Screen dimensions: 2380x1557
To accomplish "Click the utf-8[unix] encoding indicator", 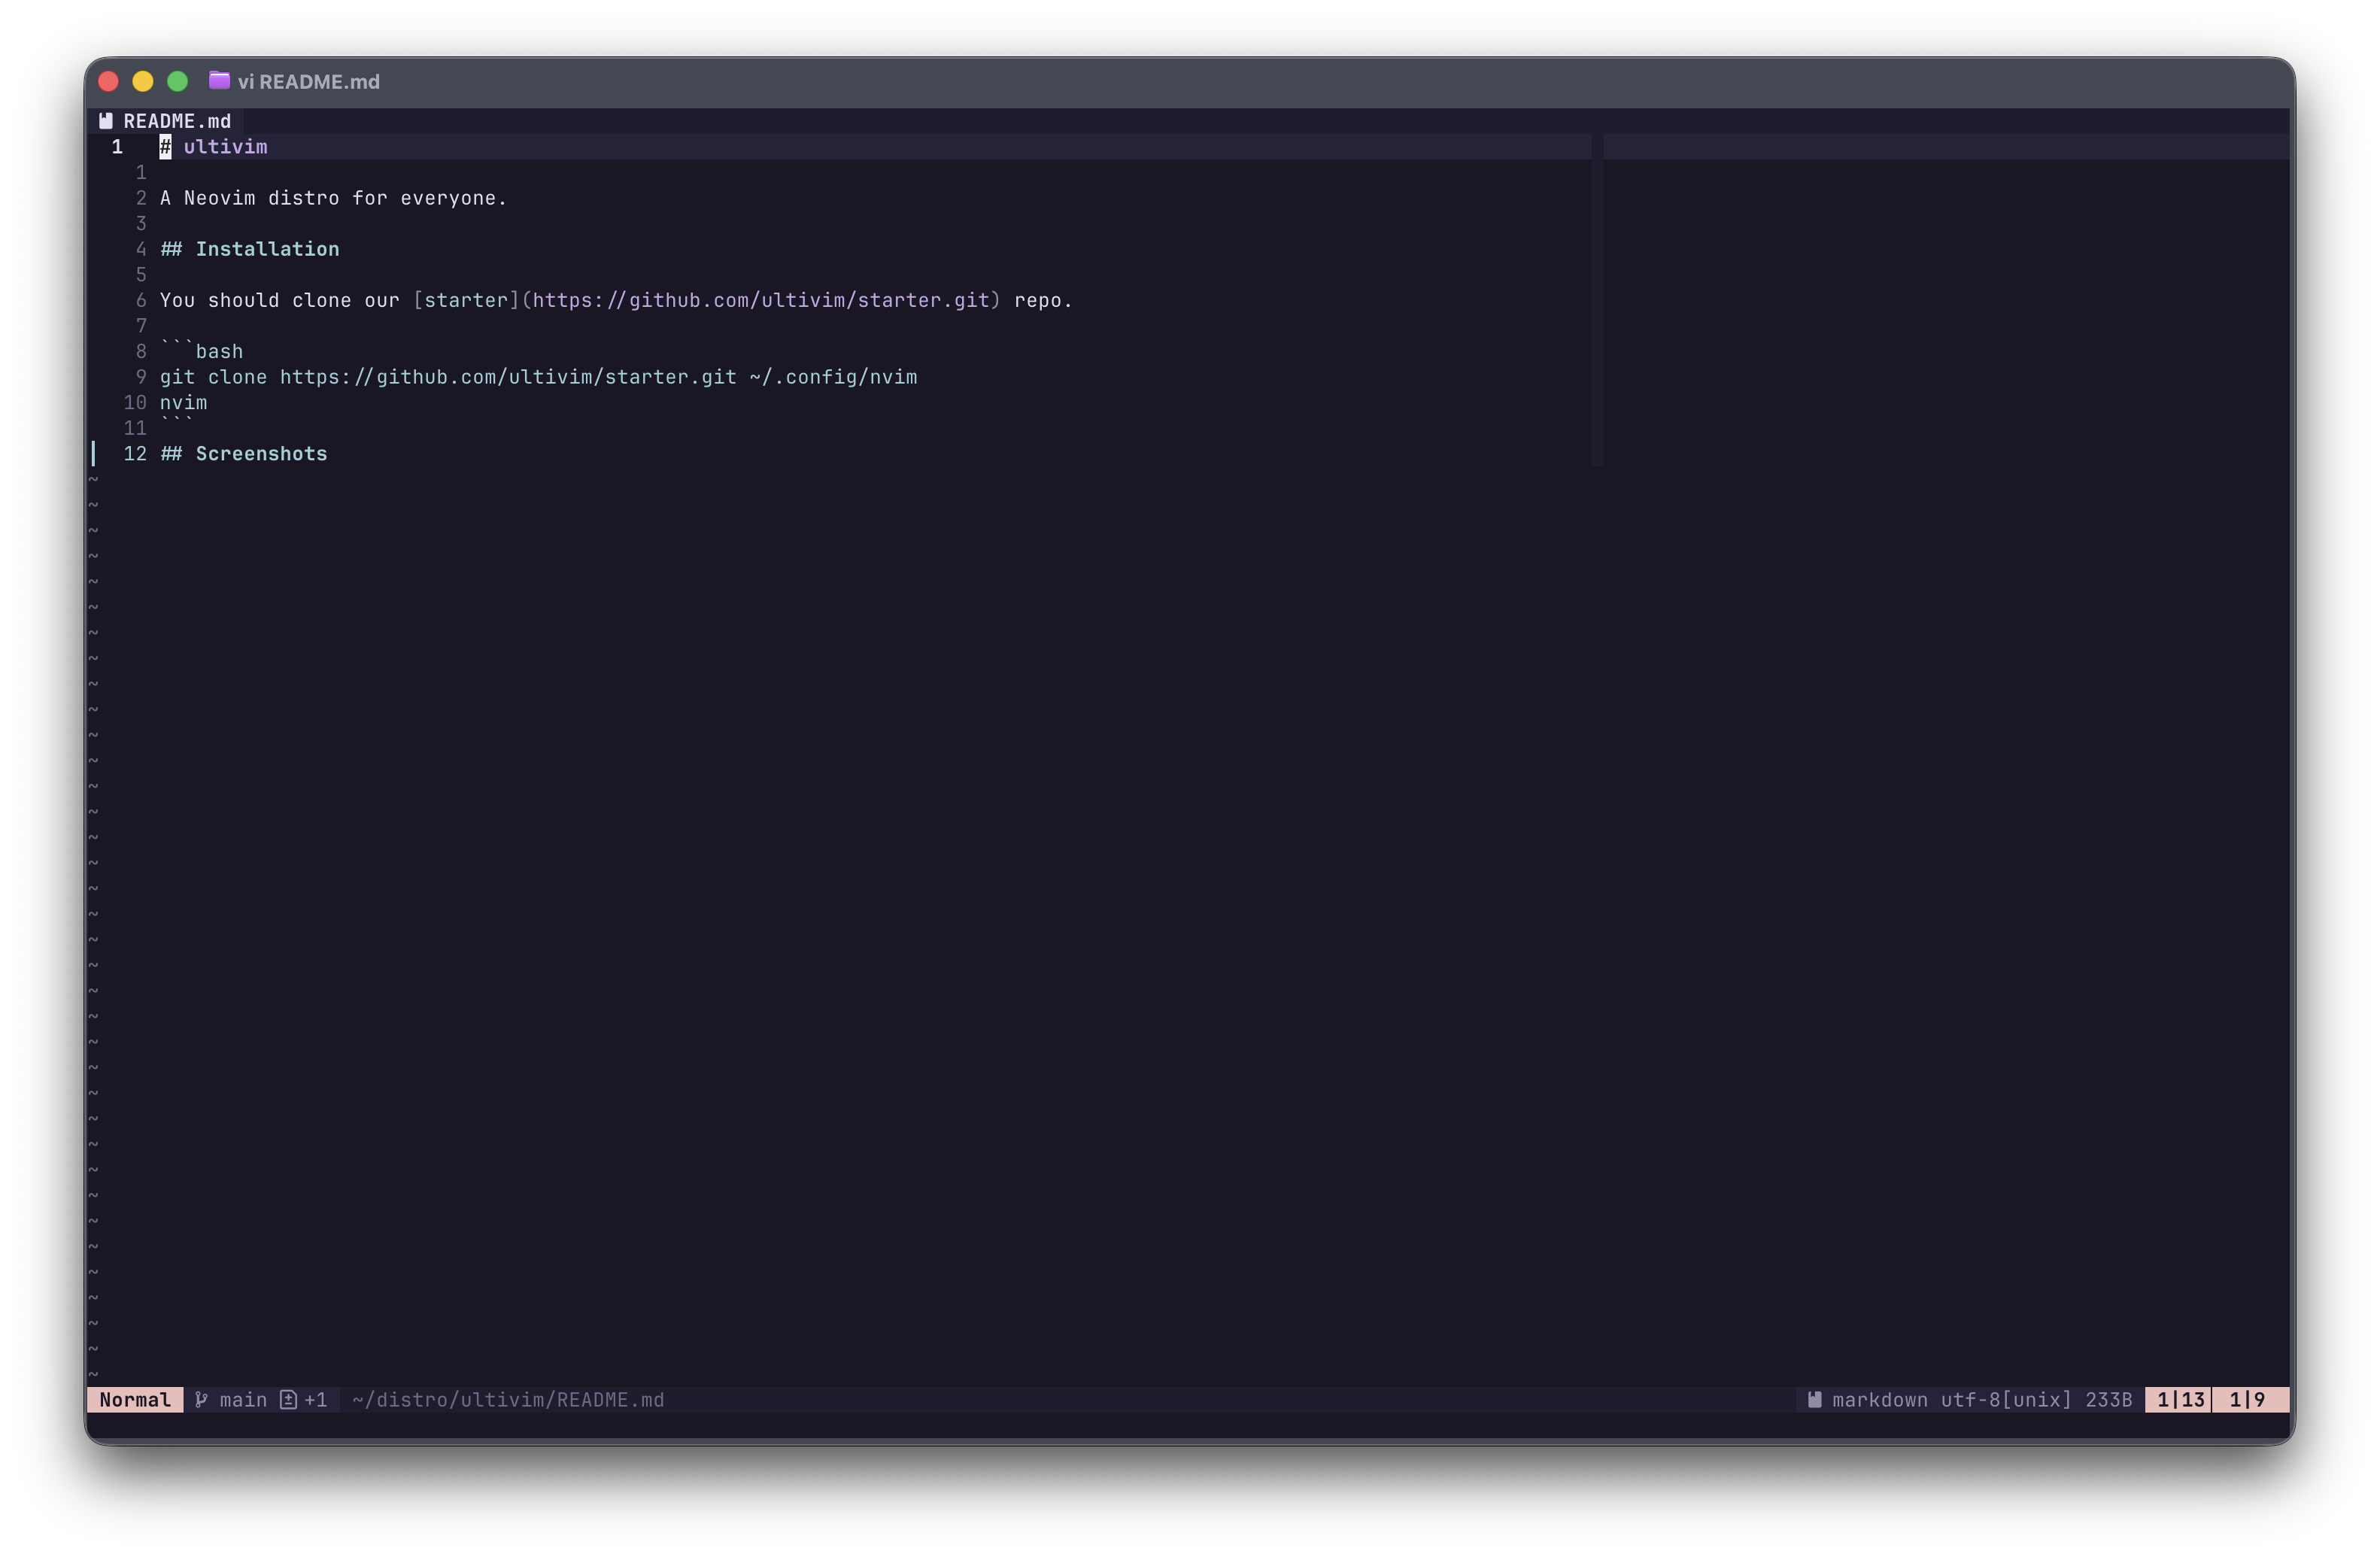I will [2006, 1399].
